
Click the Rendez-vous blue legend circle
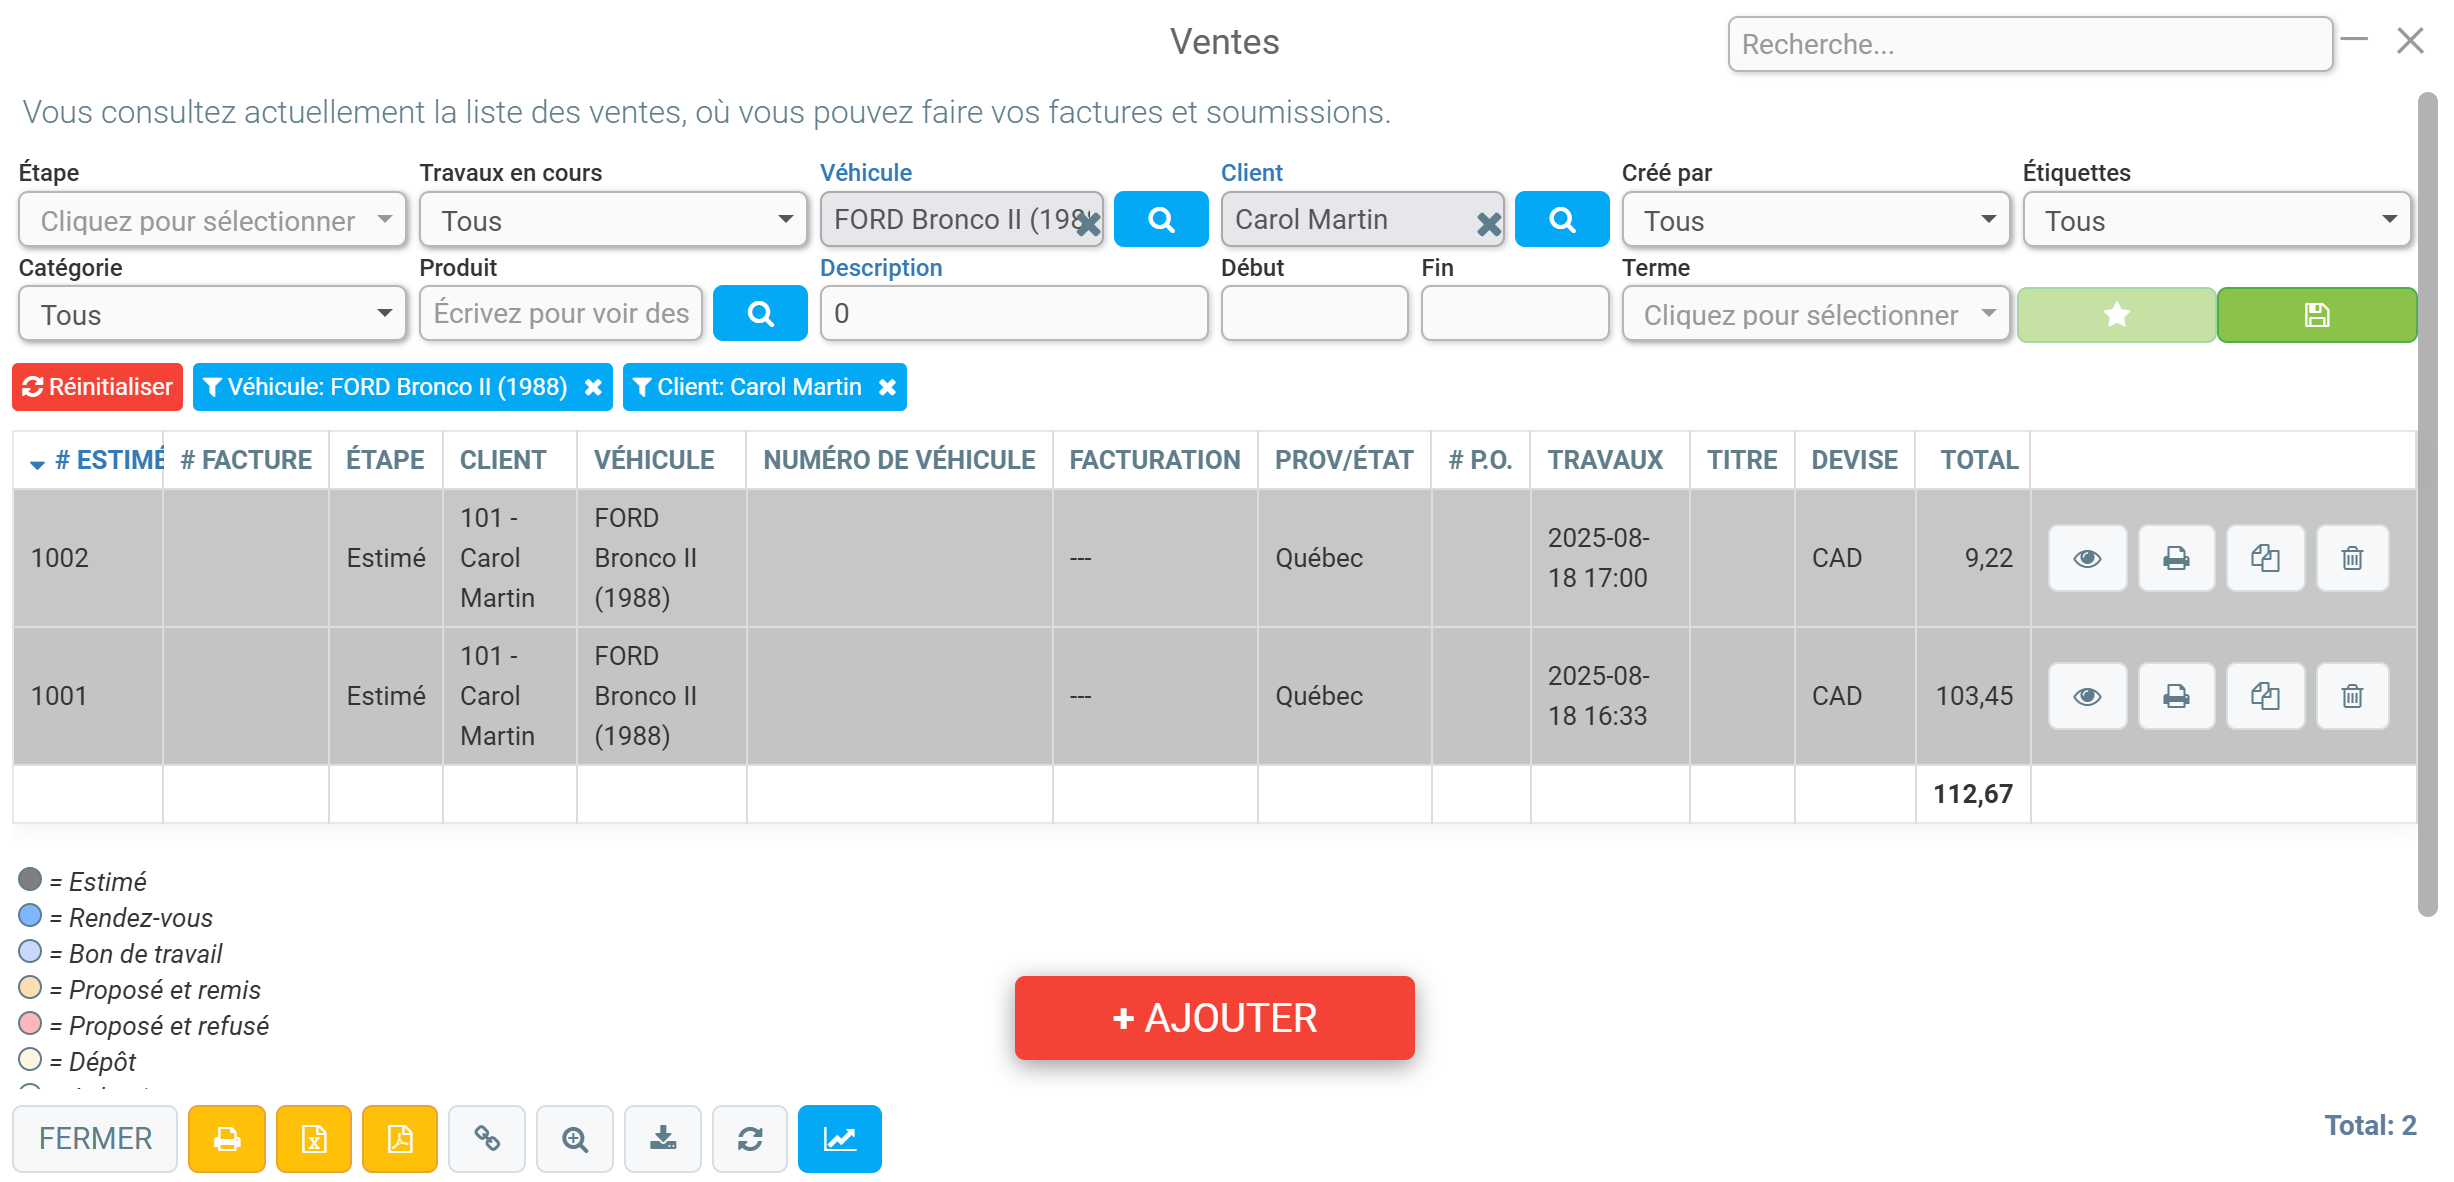(x=30, y=915)
